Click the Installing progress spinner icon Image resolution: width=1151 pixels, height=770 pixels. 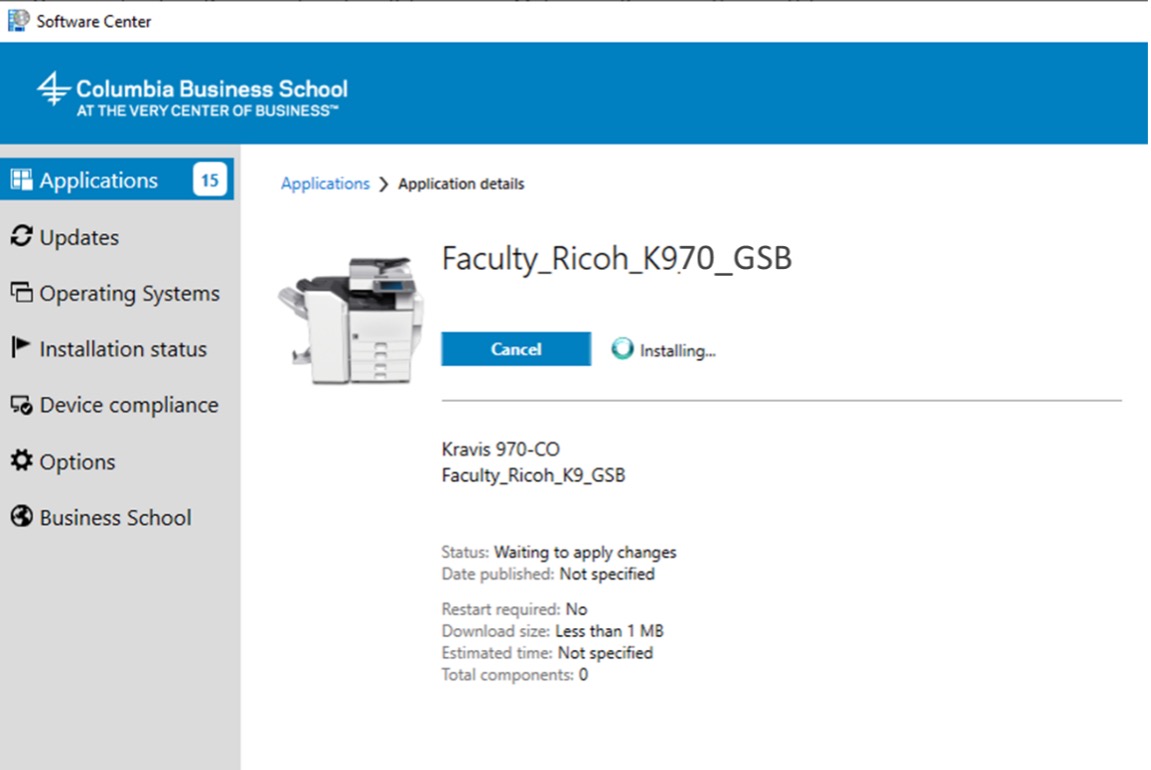point(622,349)
